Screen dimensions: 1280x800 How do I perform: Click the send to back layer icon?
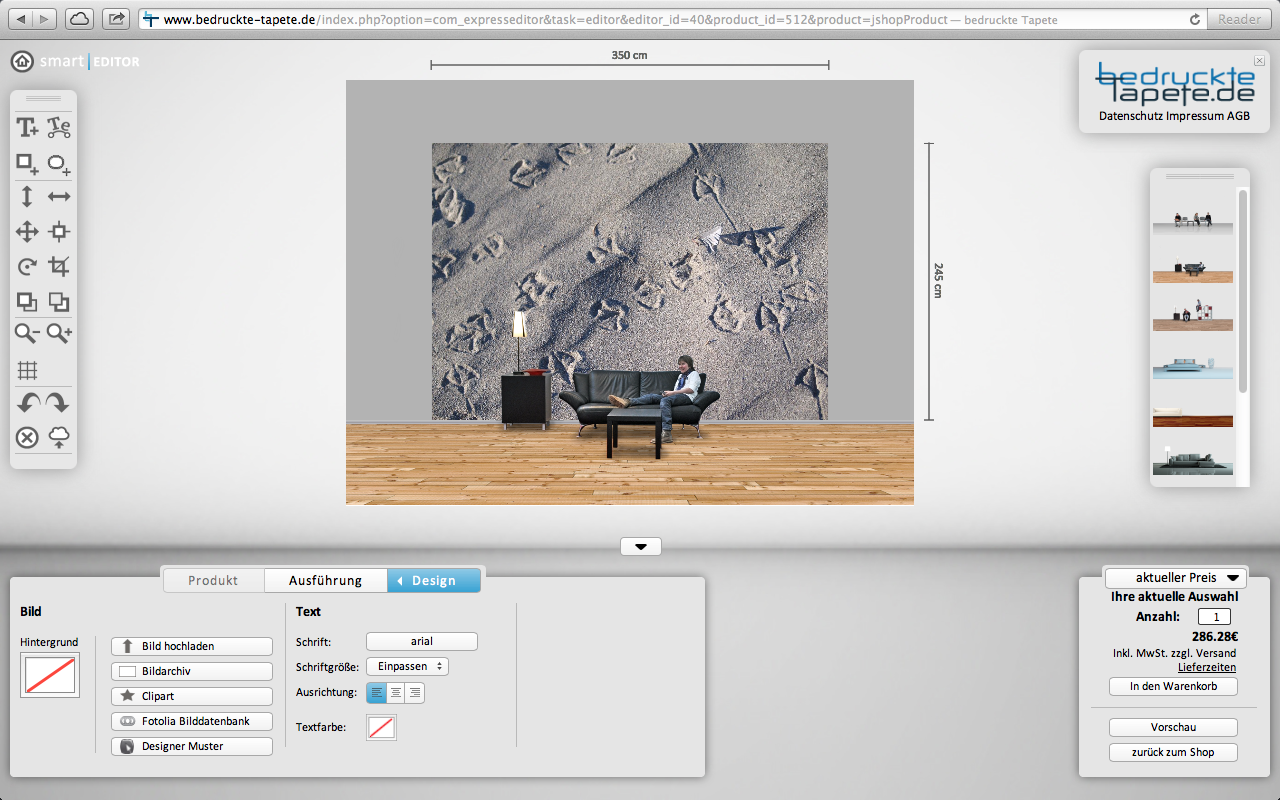coord(59,301)
